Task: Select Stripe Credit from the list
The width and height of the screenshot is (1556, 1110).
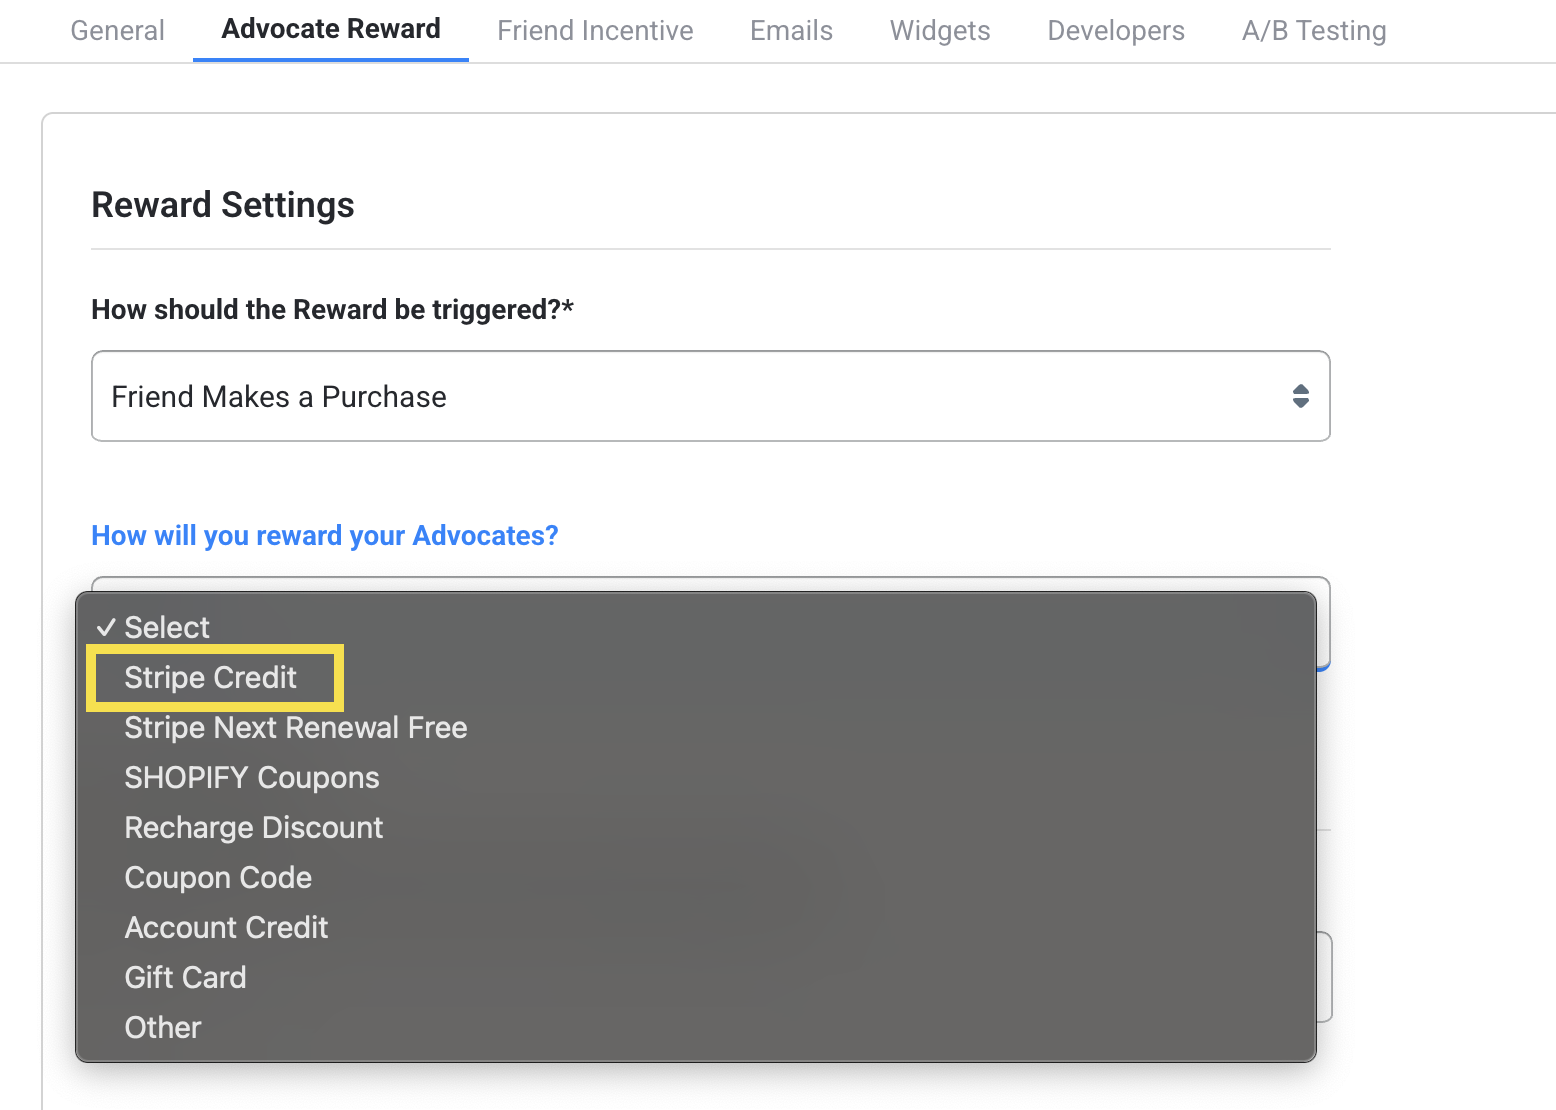Action: click(695, 677)
